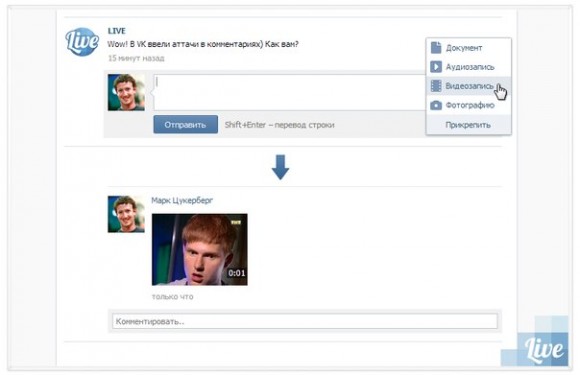Collapse the Прикрепить attach dropdown
The image size is (580, 375).
pos(468,125)
